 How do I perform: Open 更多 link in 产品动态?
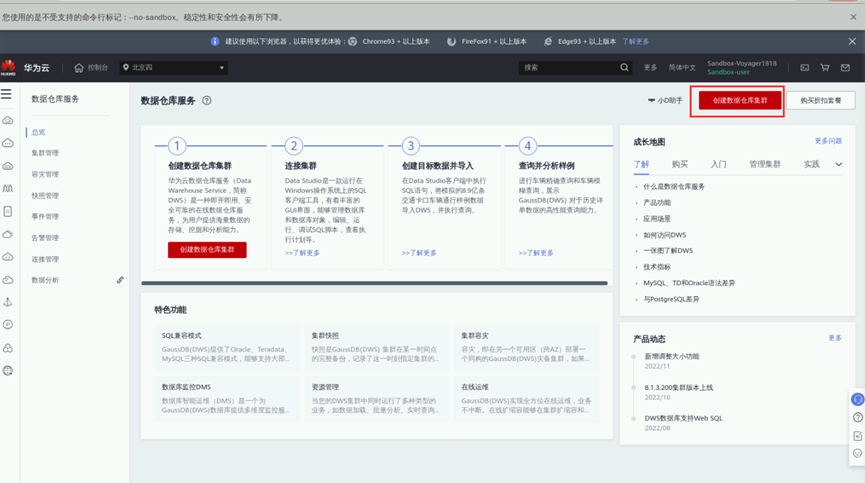tap(835, 338)
